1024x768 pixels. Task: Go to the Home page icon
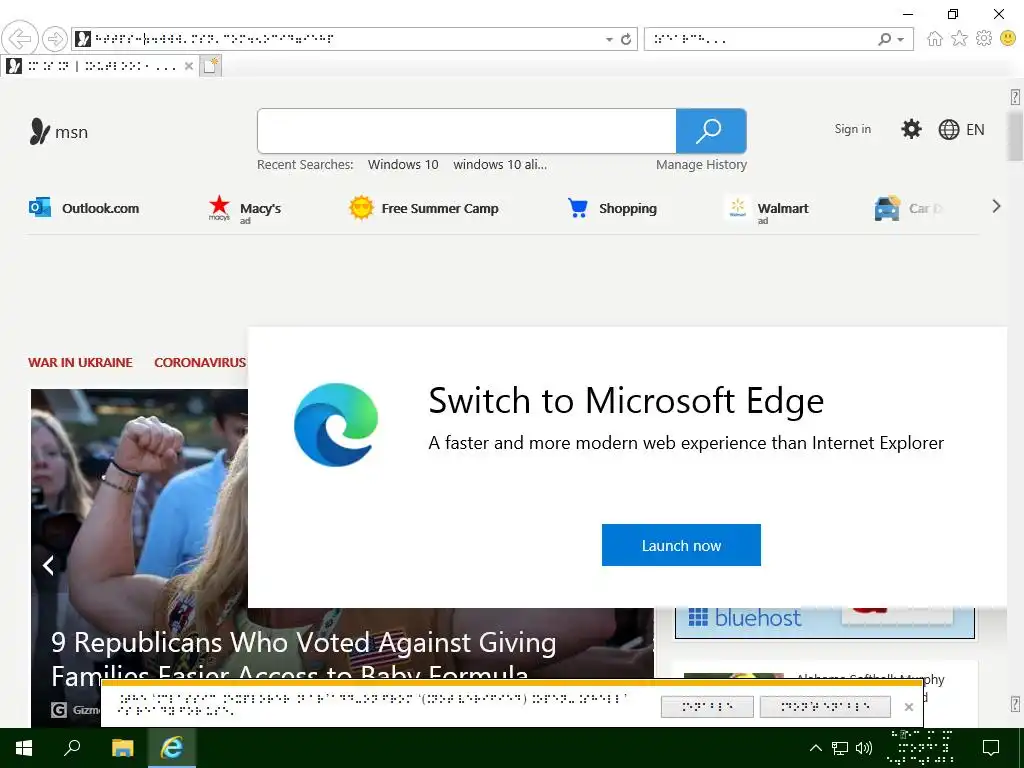coord(935,39)
